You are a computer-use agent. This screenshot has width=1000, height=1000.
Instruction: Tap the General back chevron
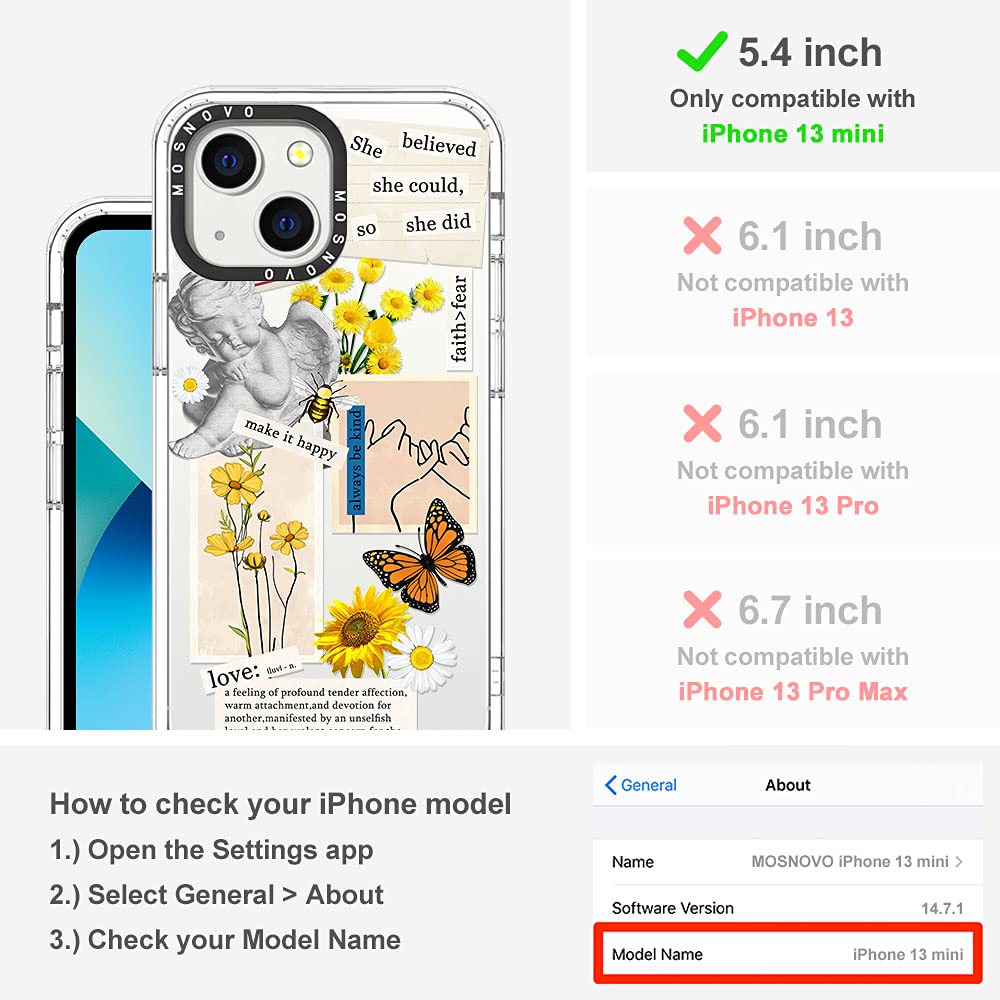pyautogui.click(x=610, y=785)
